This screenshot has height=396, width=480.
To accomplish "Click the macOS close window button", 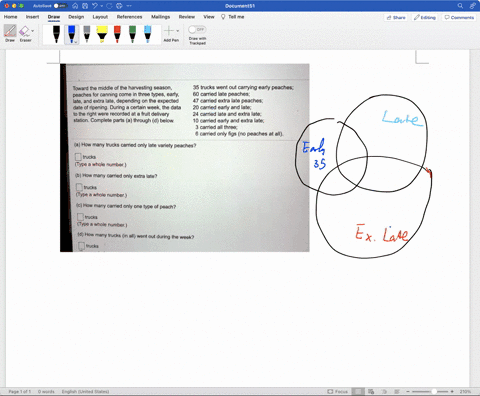I will (7, 6).
